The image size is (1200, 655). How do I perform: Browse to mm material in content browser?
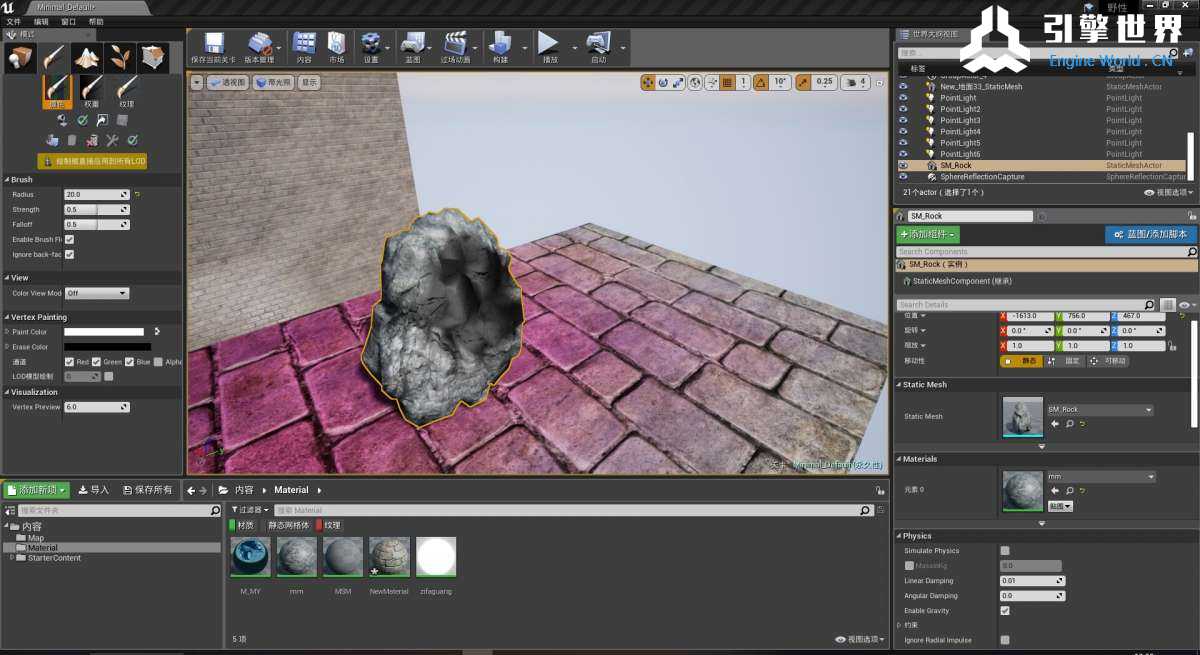click(x=1069, y=491)
